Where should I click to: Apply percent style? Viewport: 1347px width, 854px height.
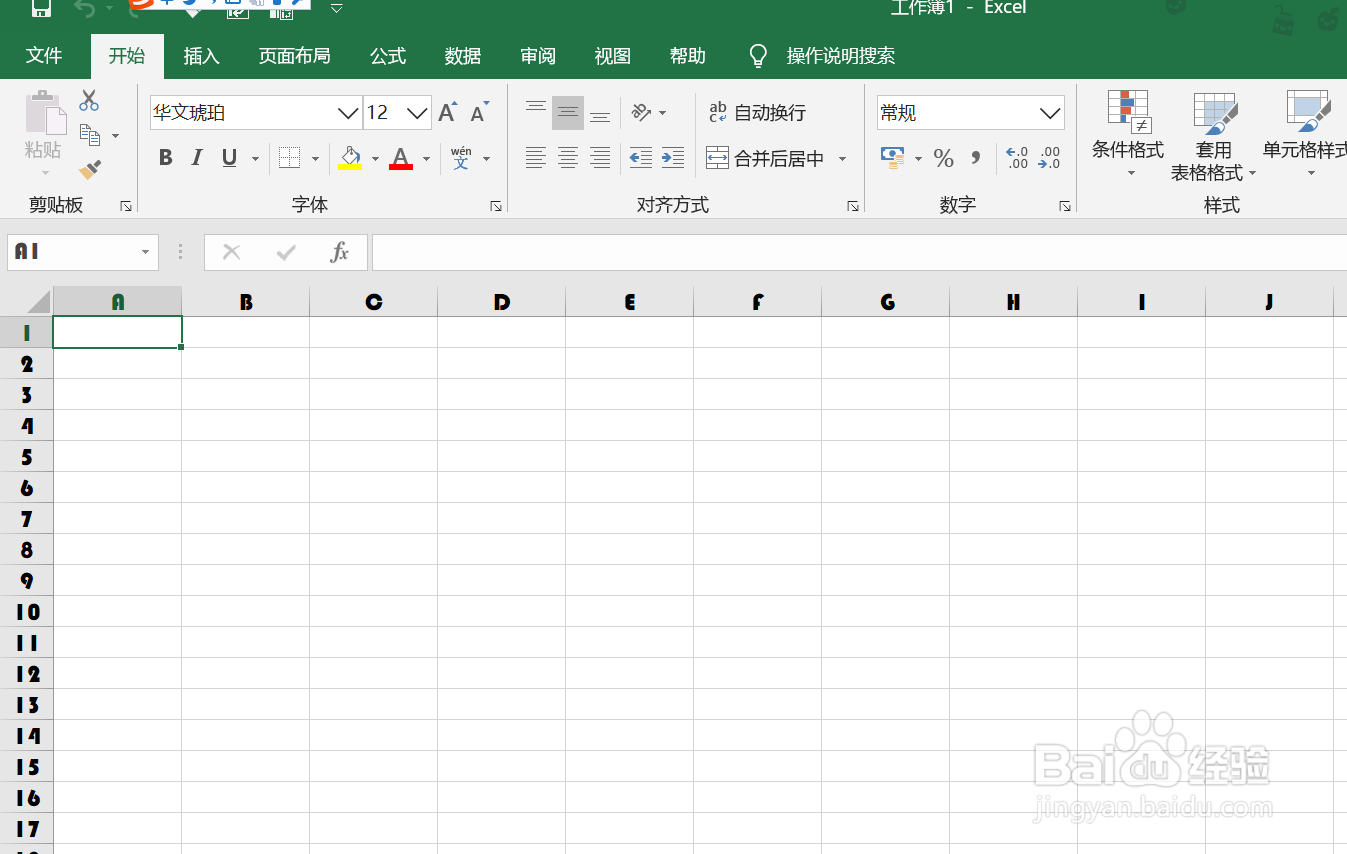click(943, 158)
